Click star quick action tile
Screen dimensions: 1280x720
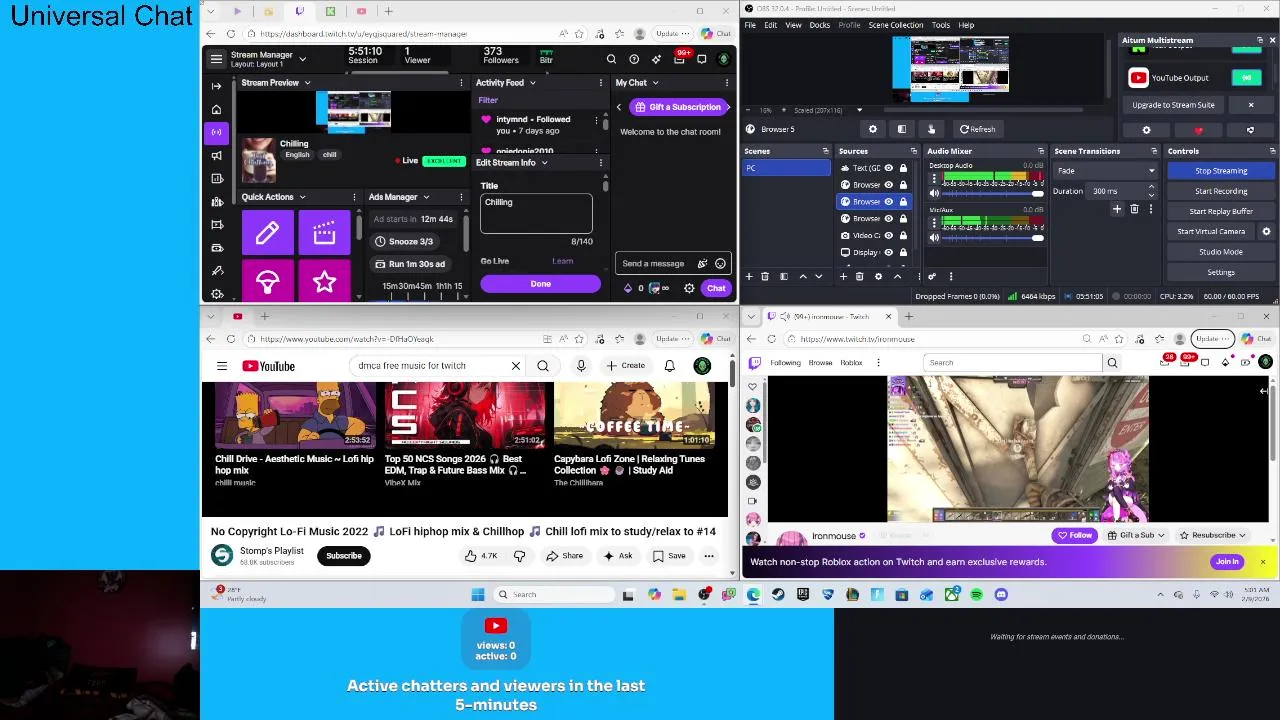[324, 282]
